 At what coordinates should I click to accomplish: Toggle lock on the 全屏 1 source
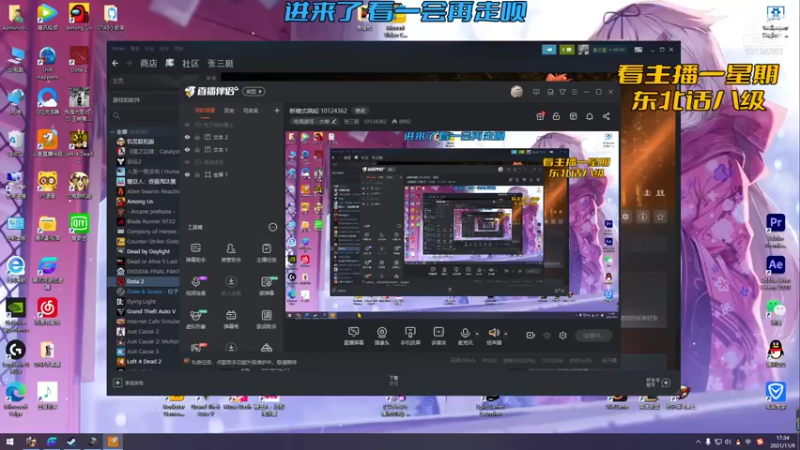point(197,174)
